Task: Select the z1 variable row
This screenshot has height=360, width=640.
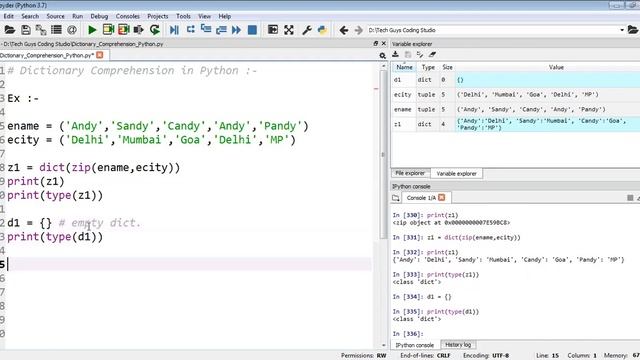Action: (x=516, y=124)
